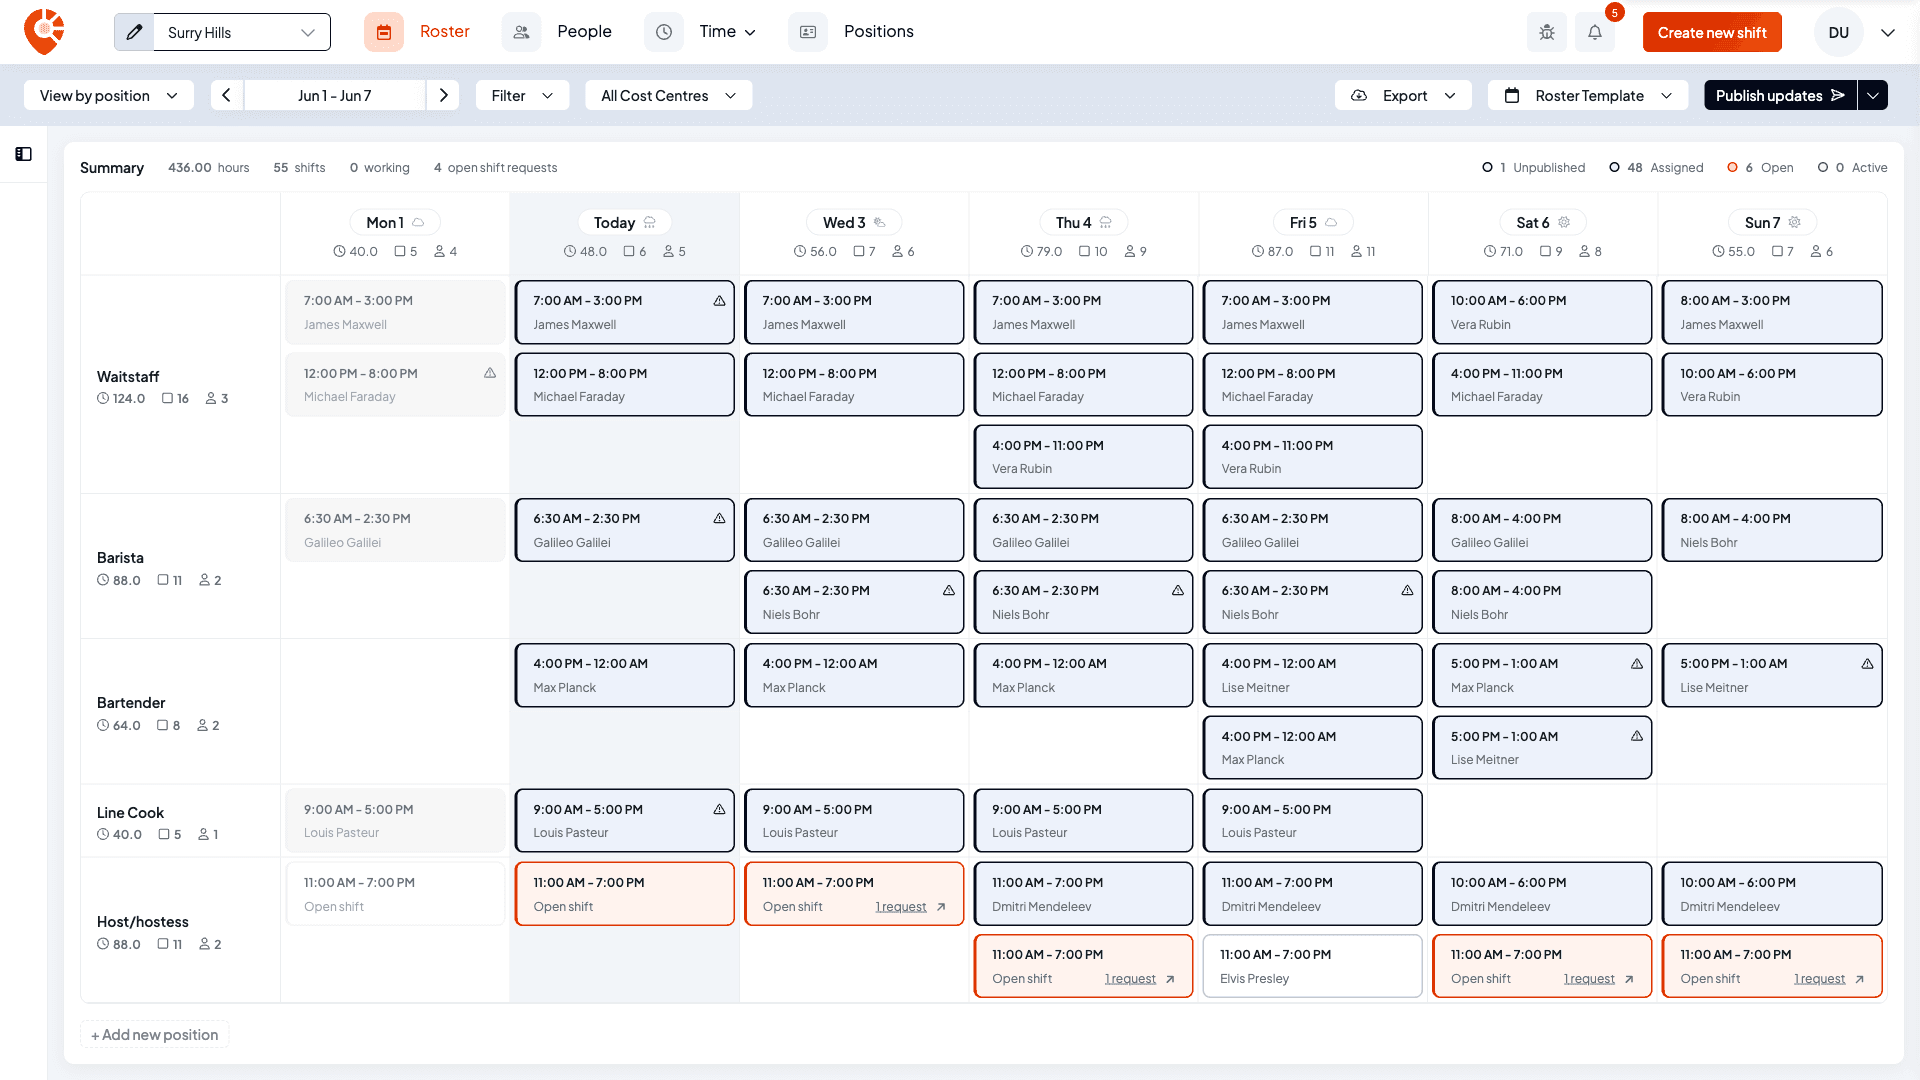Image resolution: width=1920 pixels, height=1080 pixels.
Task: Open the Surry Hills location dropdown
Action: (x=242, y=32)
